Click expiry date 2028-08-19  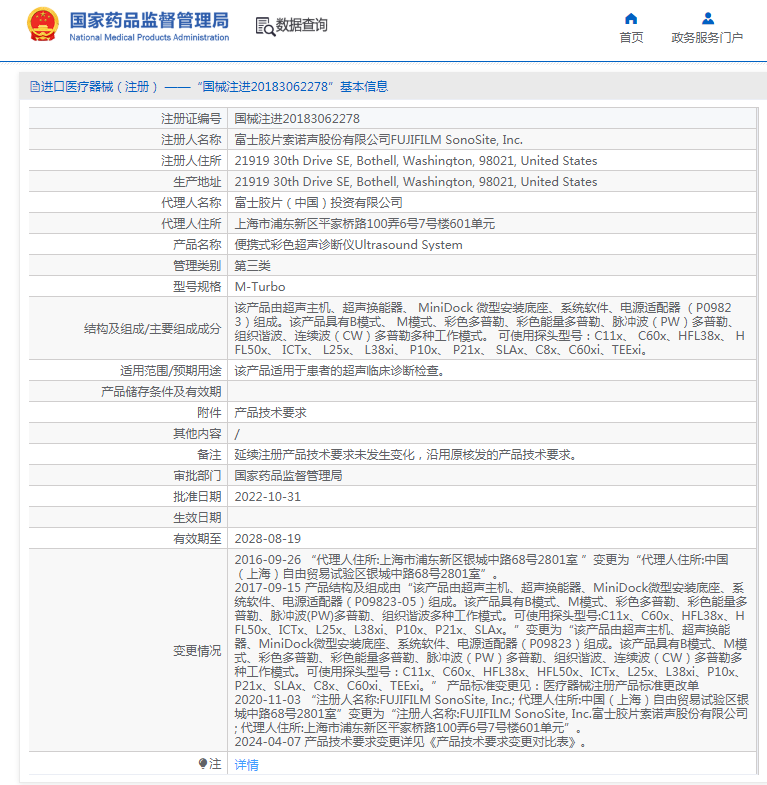(267, 539)
